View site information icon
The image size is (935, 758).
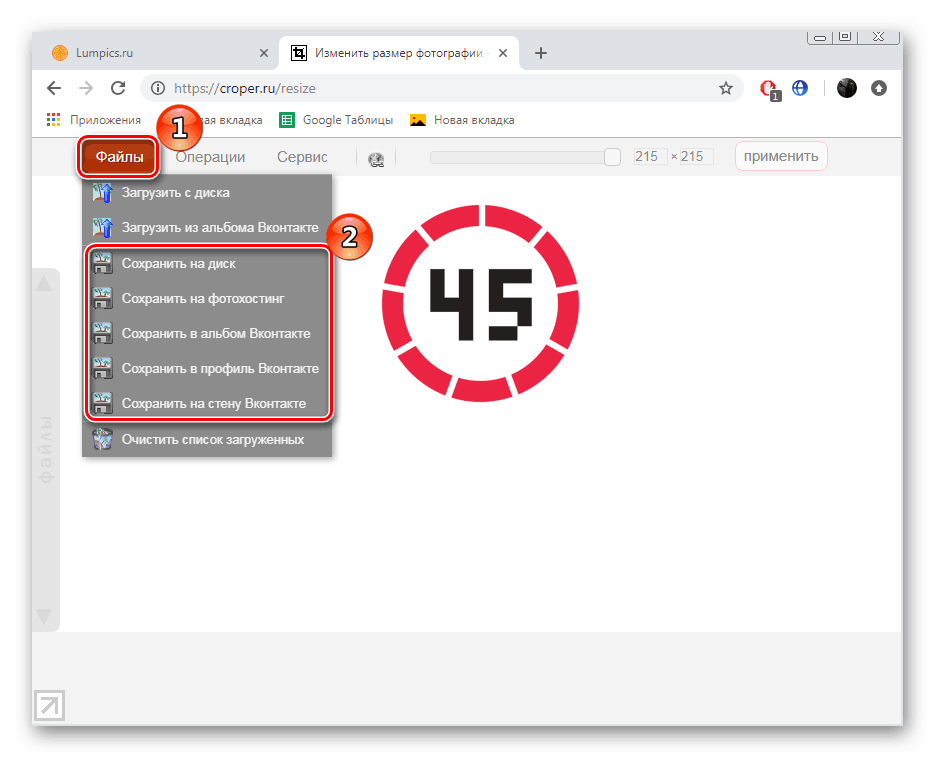point(158,88)
